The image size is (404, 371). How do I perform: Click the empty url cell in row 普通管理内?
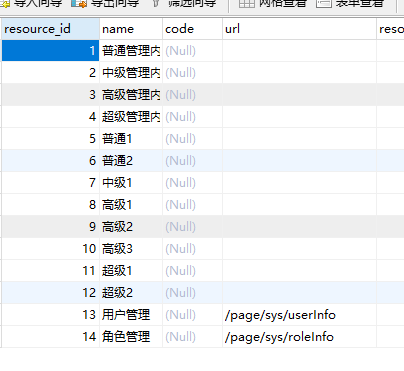pyautogui.click(x=299, y=51)
